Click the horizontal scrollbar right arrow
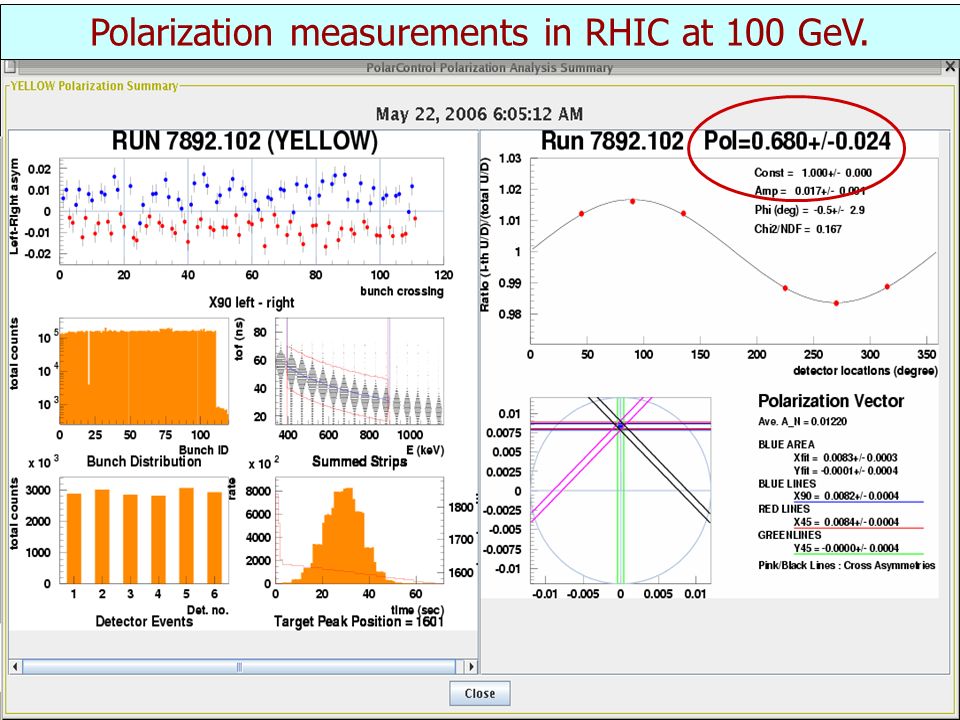This screenshot has height=720, width=960. click(471, 666)
